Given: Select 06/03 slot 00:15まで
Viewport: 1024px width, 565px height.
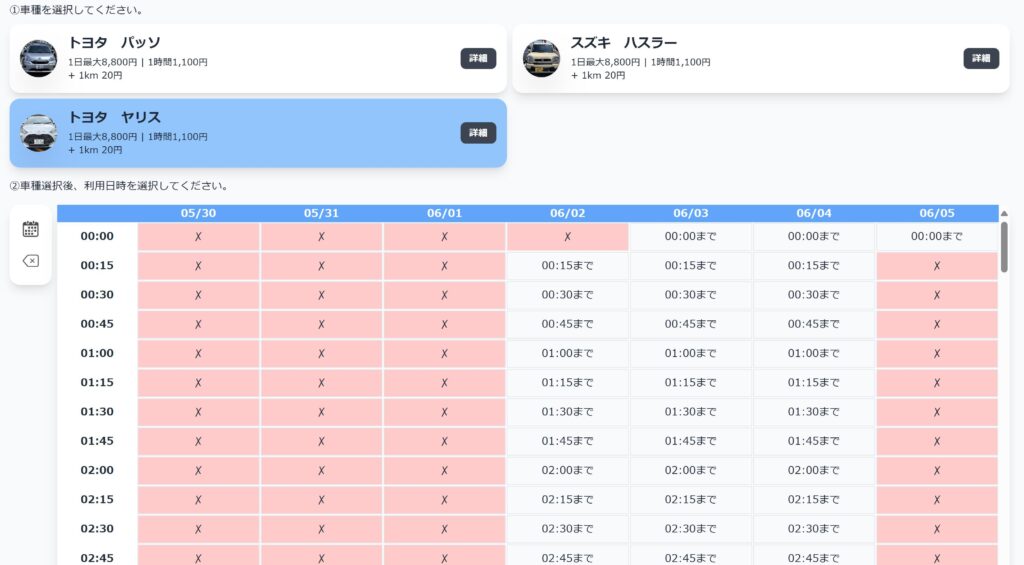Looking at the screenshot, I should pos(691,266).
